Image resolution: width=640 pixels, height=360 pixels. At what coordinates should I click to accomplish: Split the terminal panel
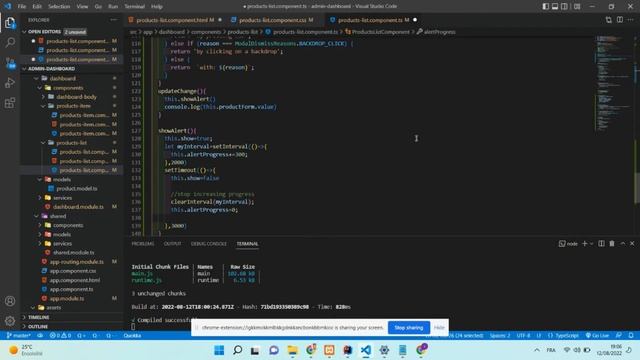click(x=601, y=244)
